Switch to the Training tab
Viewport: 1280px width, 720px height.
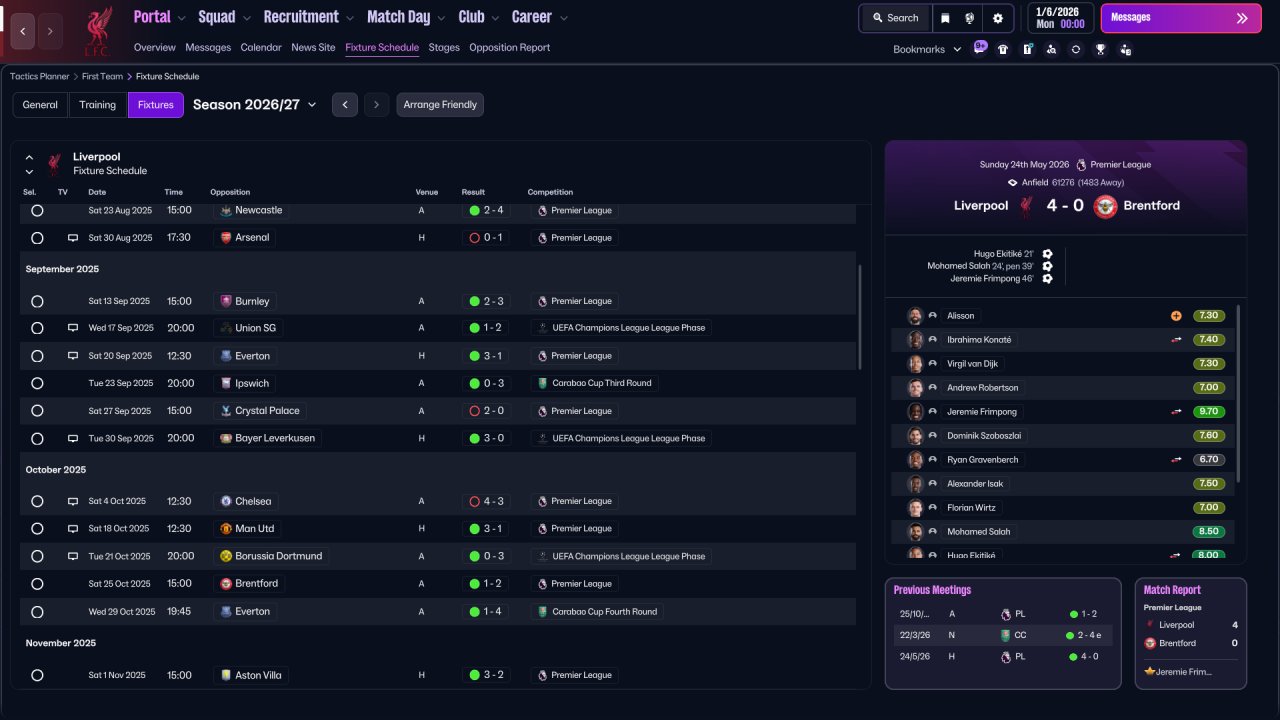98,105
